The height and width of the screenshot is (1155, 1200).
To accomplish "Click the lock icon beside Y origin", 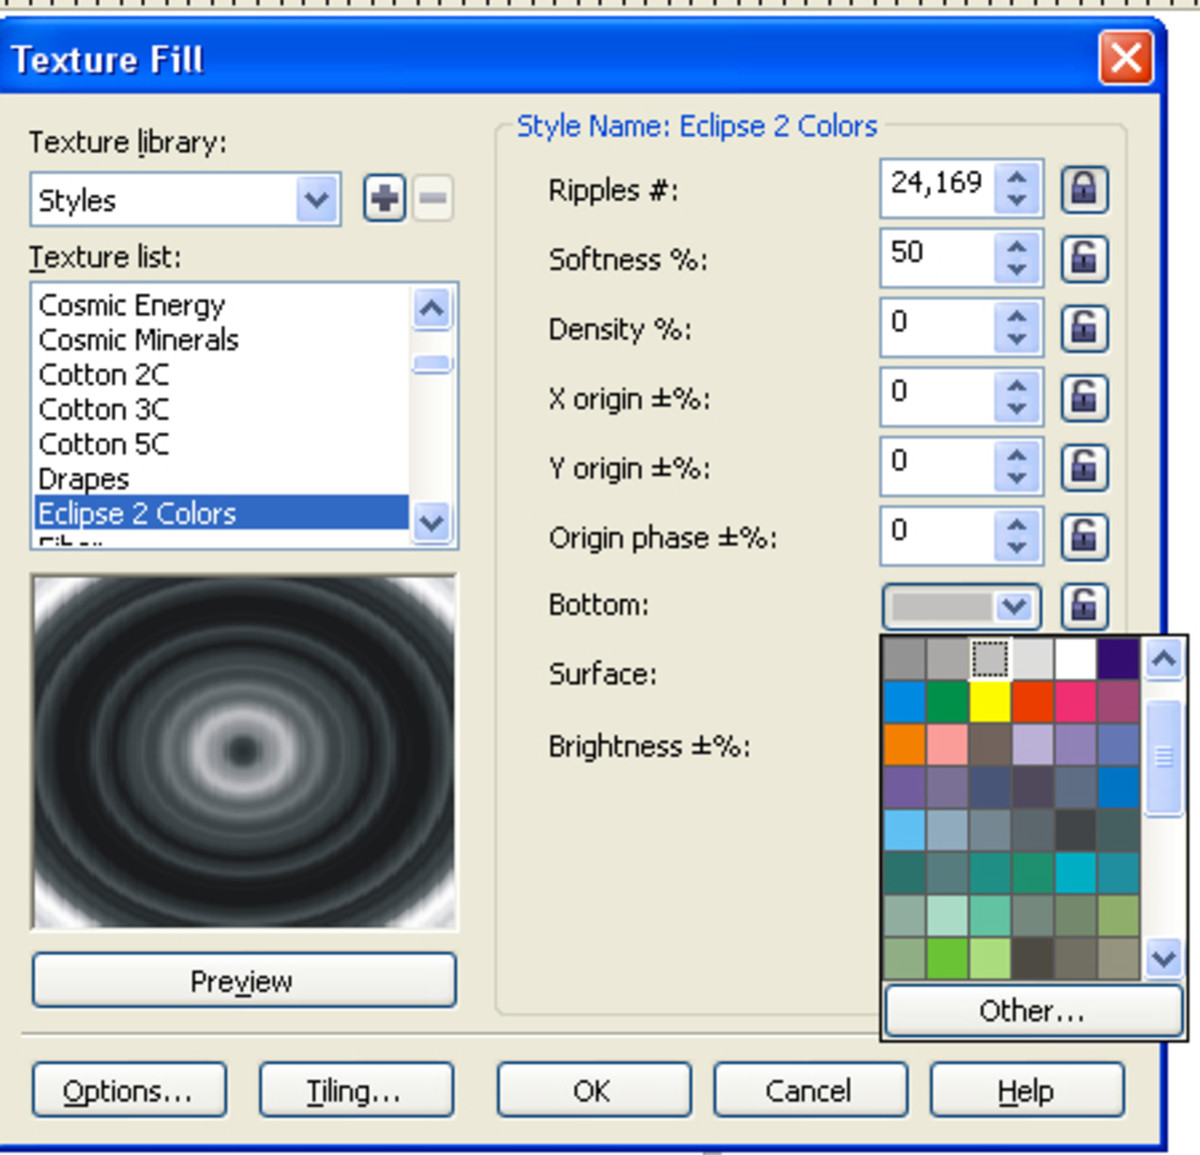I will [1083, 467].
